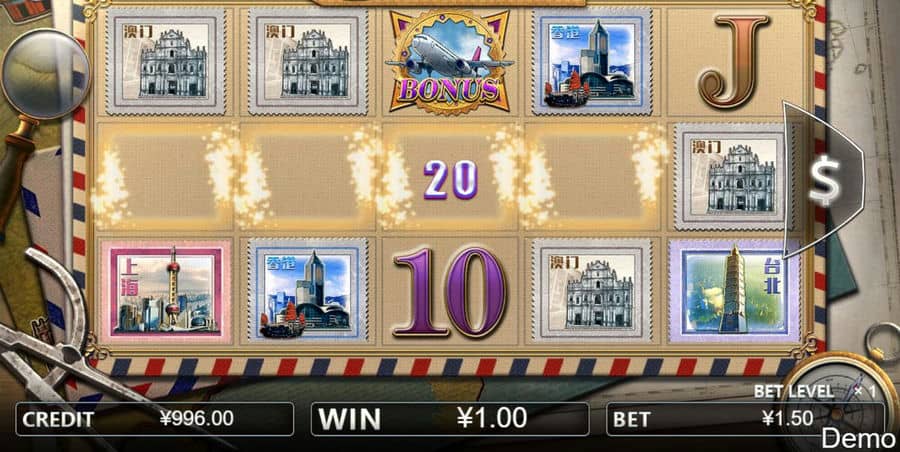This screenshot has height=452, width=900.
Task: Open the dollar sign side tab
Action: coord(824,179)
